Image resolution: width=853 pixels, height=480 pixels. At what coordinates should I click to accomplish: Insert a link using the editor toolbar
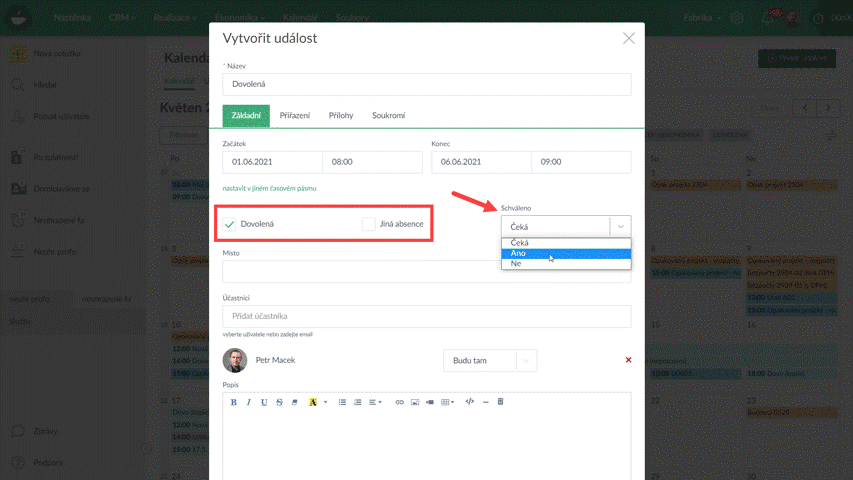(x=400, y=402)
